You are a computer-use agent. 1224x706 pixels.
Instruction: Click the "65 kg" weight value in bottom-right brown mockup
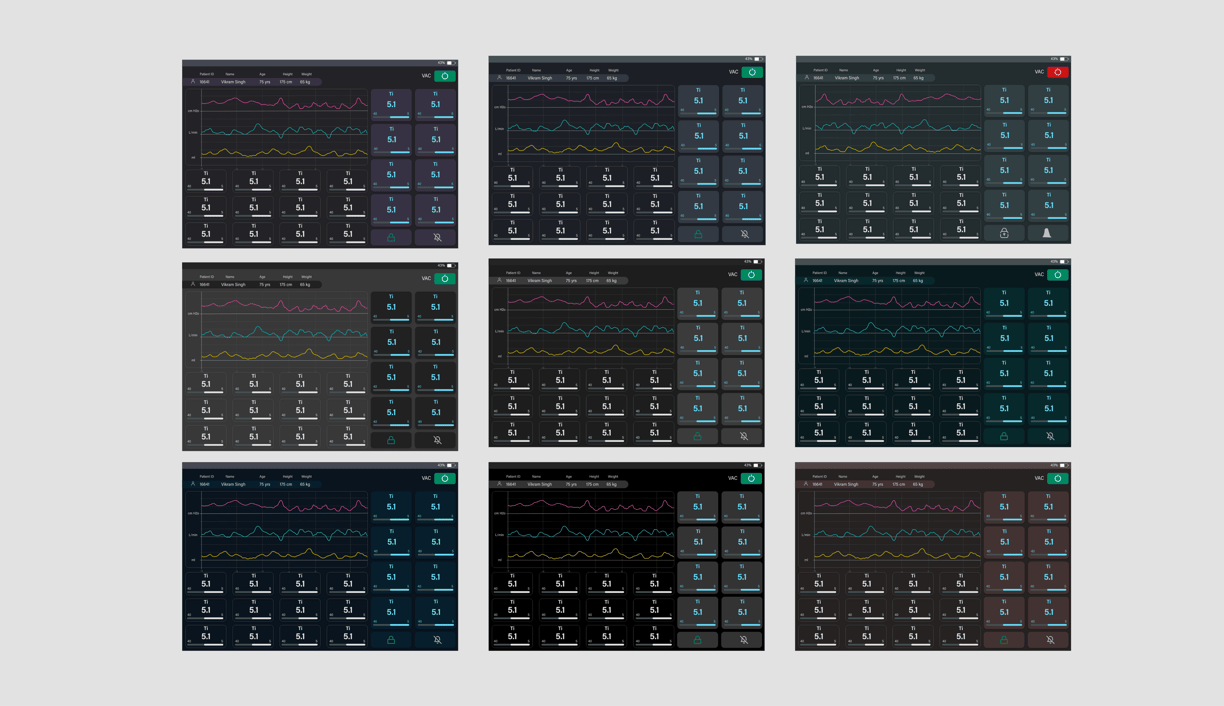click(918, 484)
